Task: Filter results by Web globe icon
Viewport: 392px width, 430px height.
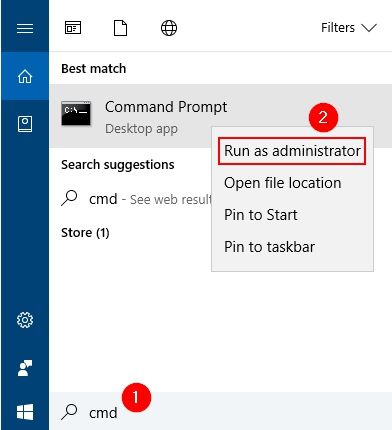Action: tap(169, 28)
